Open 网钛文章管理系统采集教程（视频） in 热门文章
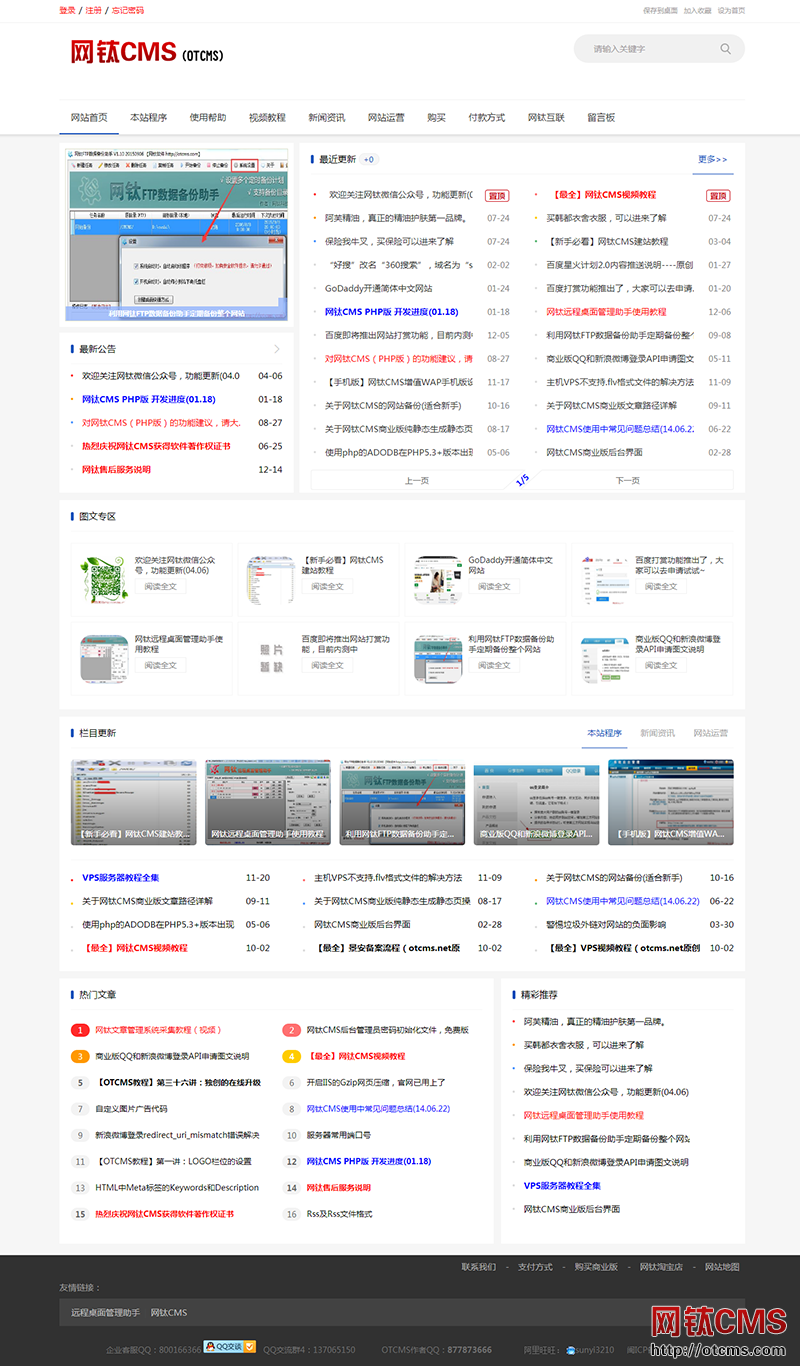Viewport: 800px width, 1366px height. (158, 1030)
